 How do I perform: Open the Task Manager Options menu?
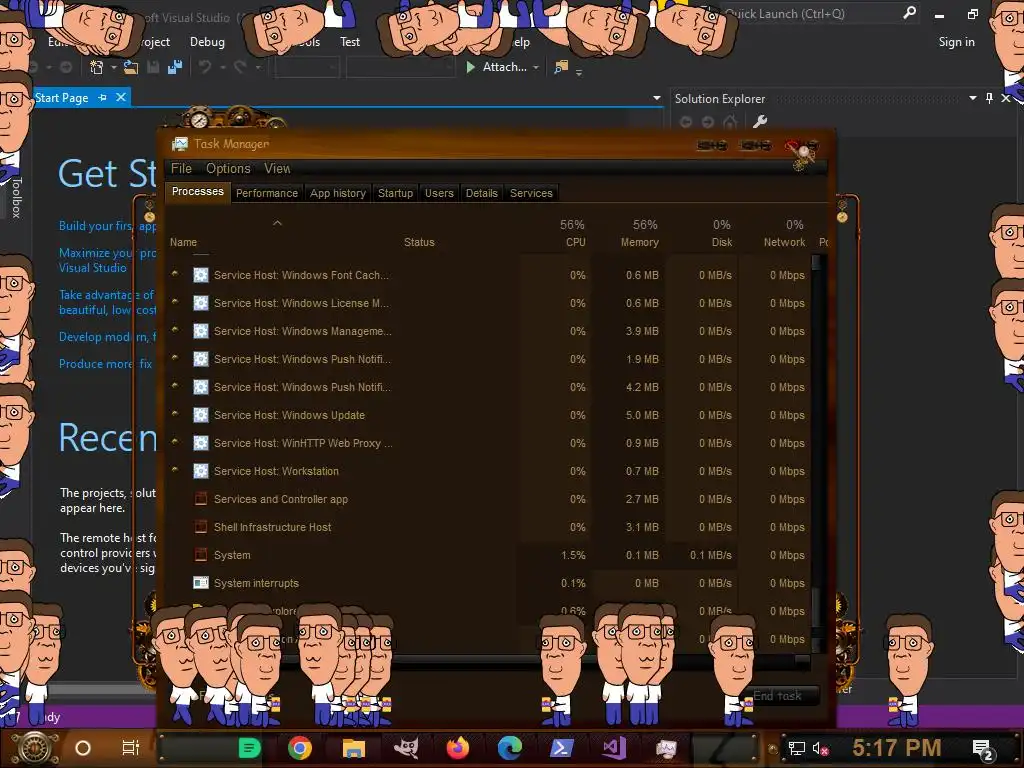click(228, 168)
